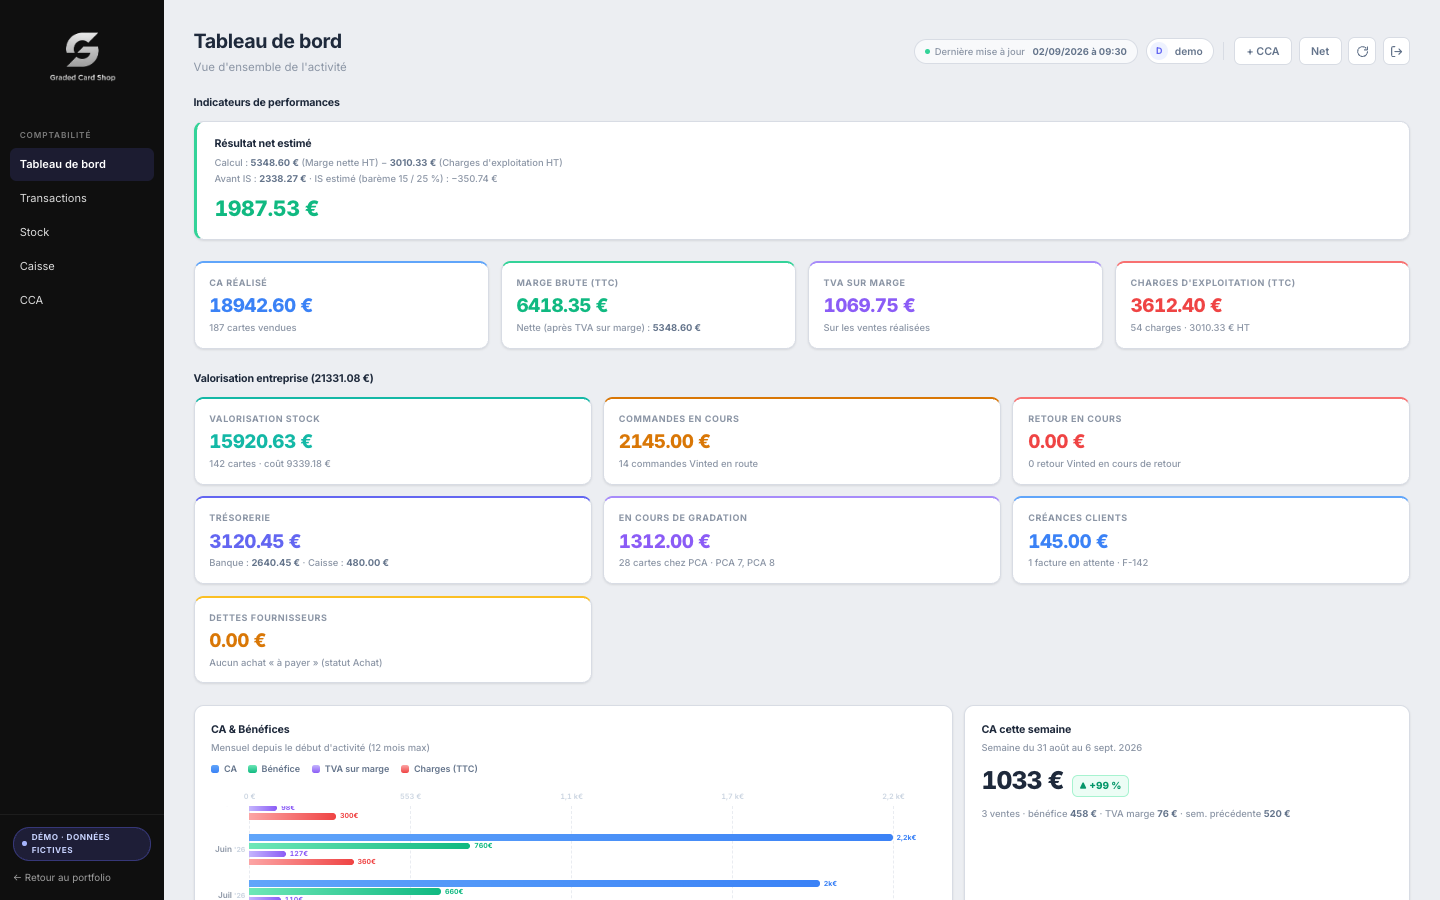The width and height of the screenshot is (1440, 900).
Task: Click the 300€ charges bar
Action: pyautogui.click(x=292, y=816)
